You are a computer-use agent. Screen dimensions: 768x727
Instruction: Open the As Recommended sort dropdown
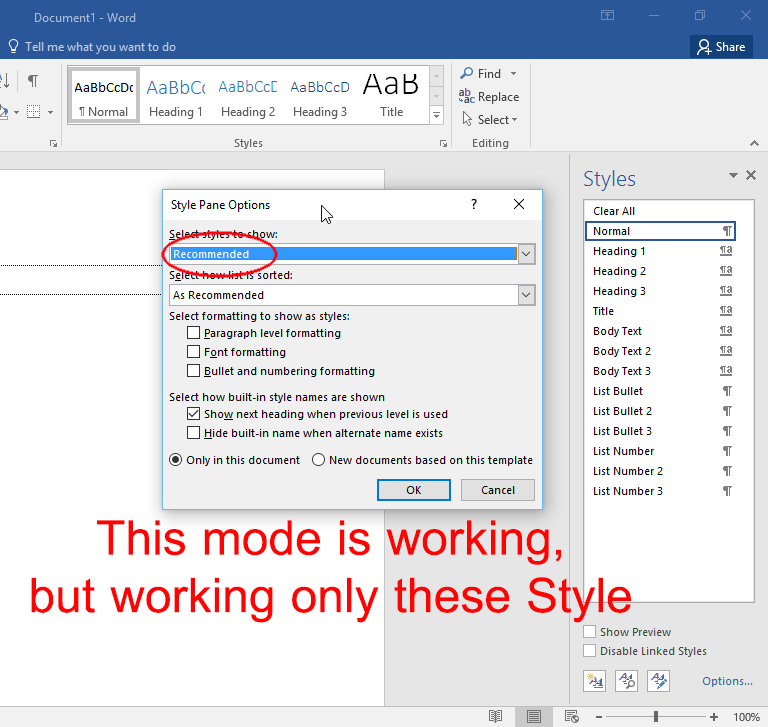tap(526, 295)
